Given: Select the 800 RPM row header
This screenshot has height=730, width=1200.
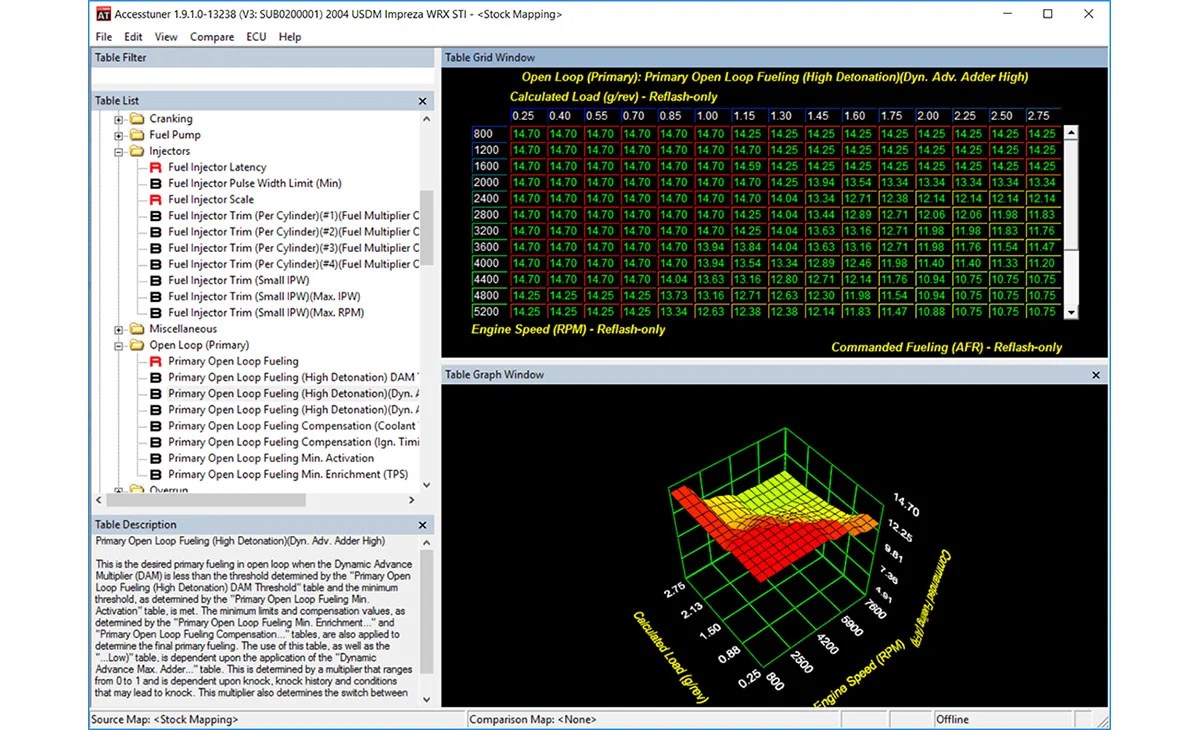Looking at the screenshot, I should [x=490, y=134].
